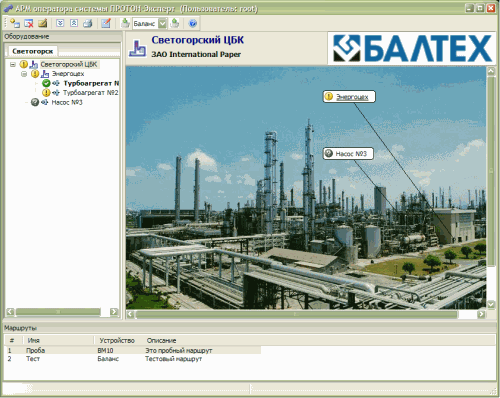Select Насос №3 in equipment tree
Image resolution: width=500 pixels, height=398 pixels.
67,102
